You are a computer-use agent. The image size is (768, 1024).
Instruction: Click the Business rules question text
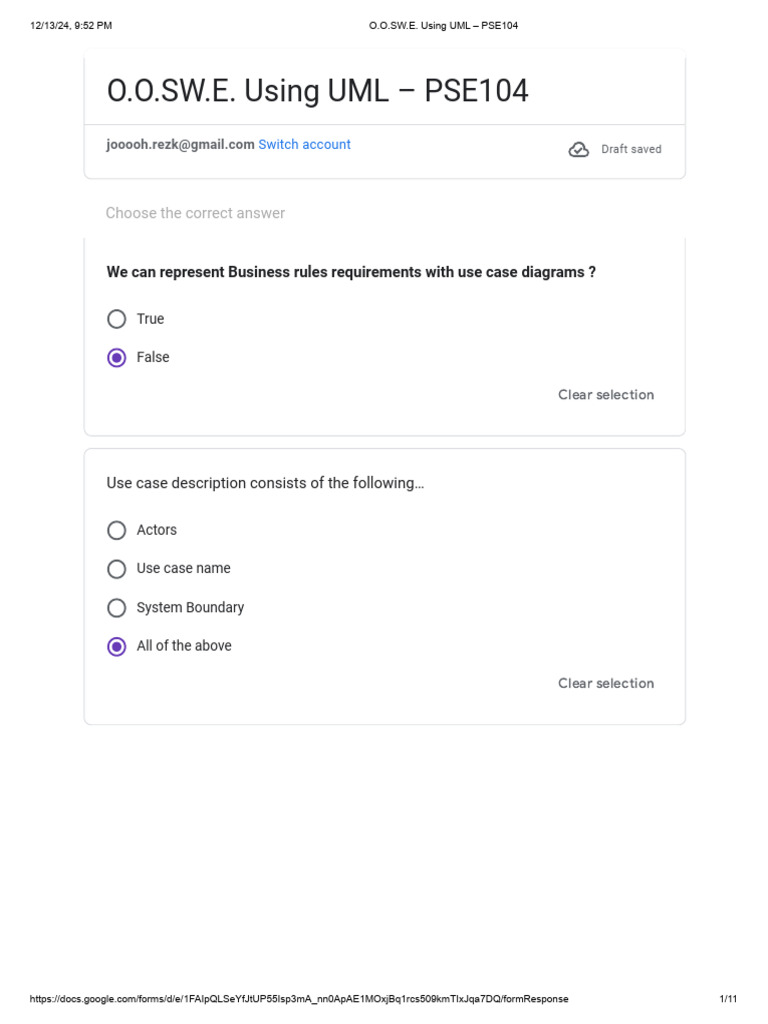point(351,272)
